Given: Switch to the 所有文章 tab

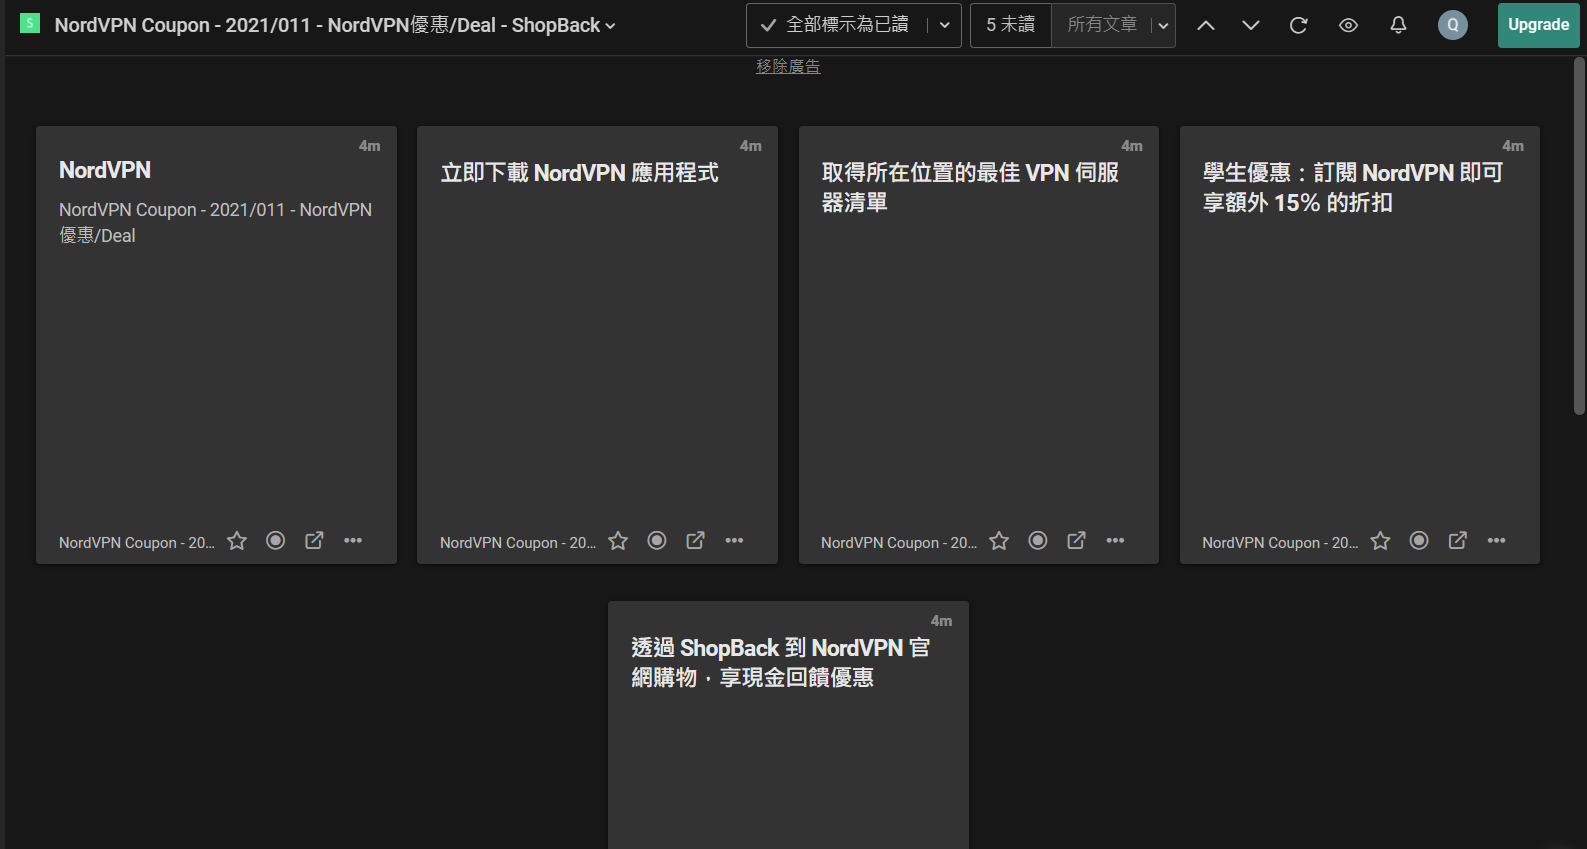Looking at the screenshot, I should 1102,25.
